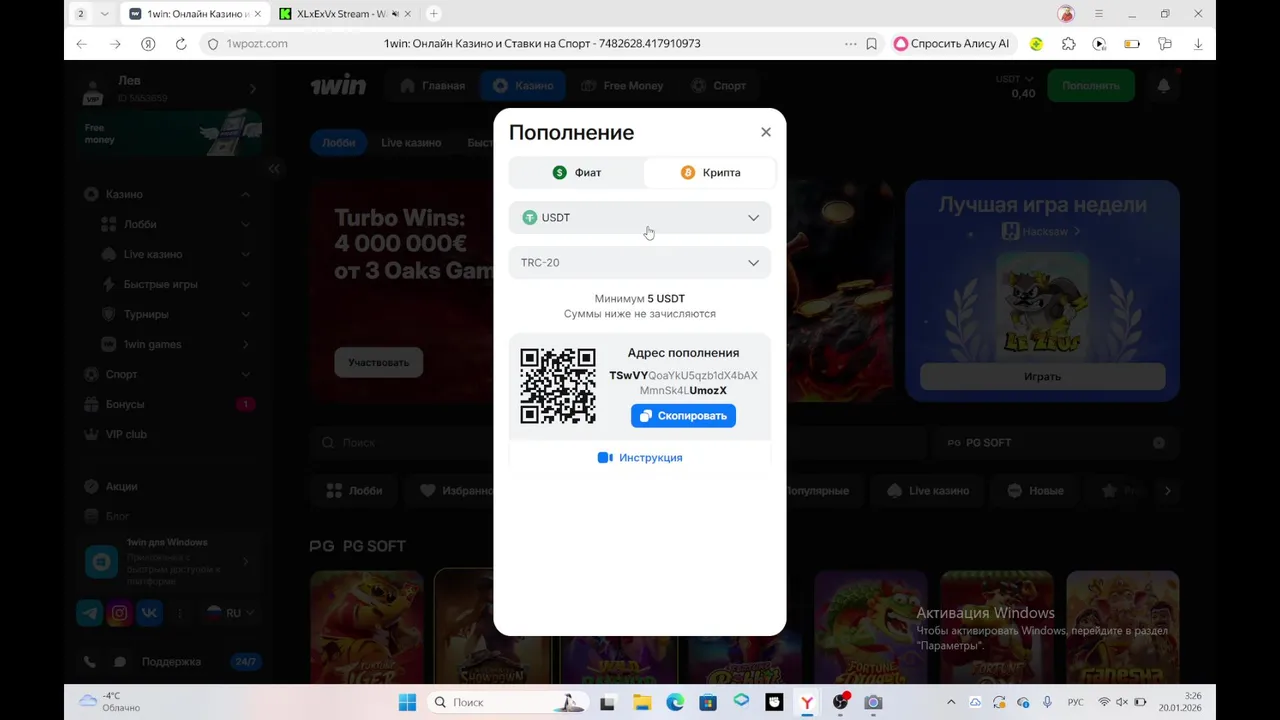Open the browser downloads arrow icon
This screenshot has width=1280, height=720.
pos(1198,44)
